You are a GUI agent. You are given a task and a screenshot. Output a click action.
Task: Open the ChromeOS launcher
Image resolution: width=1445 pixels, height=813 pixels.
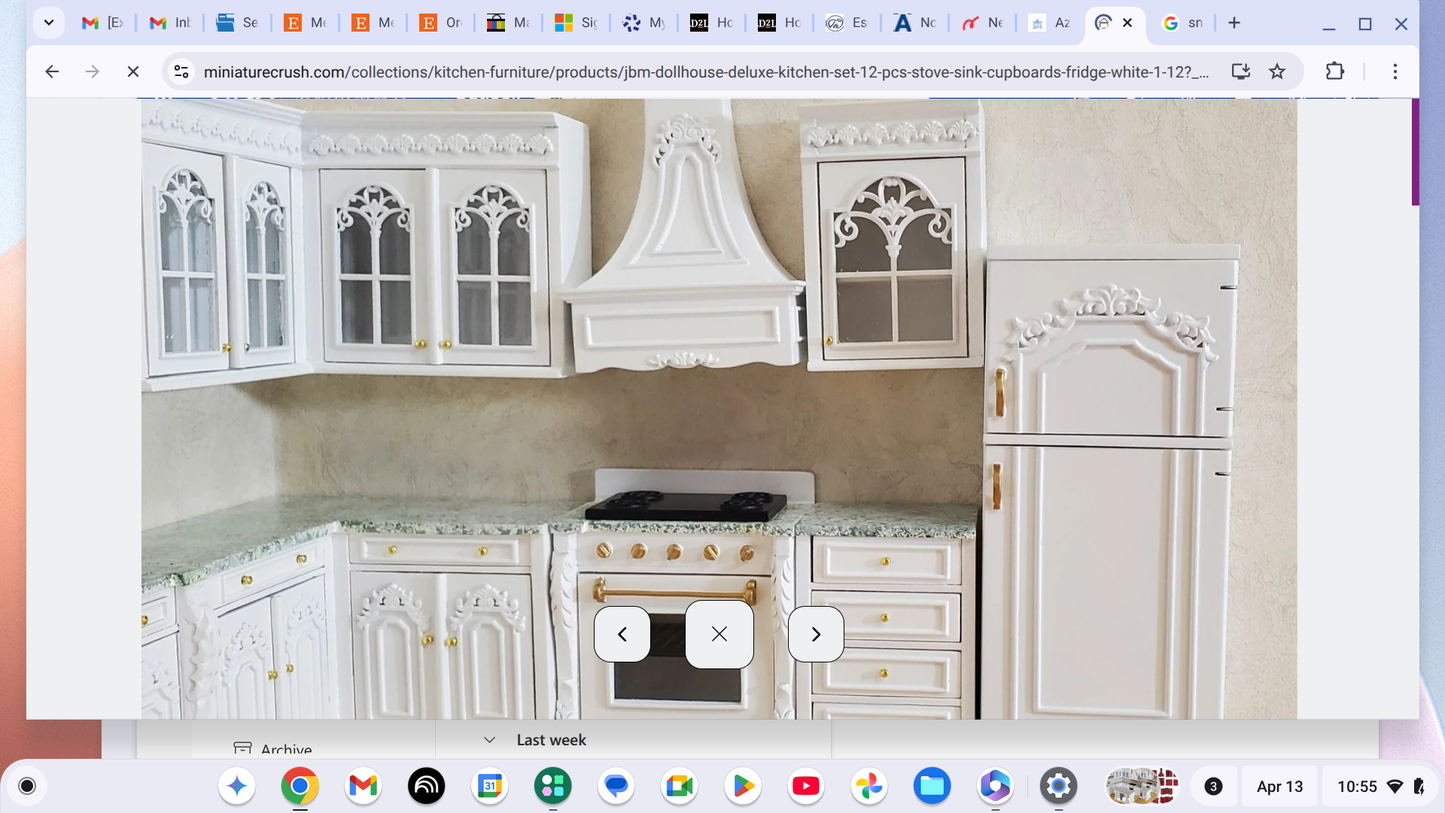pyautogui.click(x=27, y=786)
